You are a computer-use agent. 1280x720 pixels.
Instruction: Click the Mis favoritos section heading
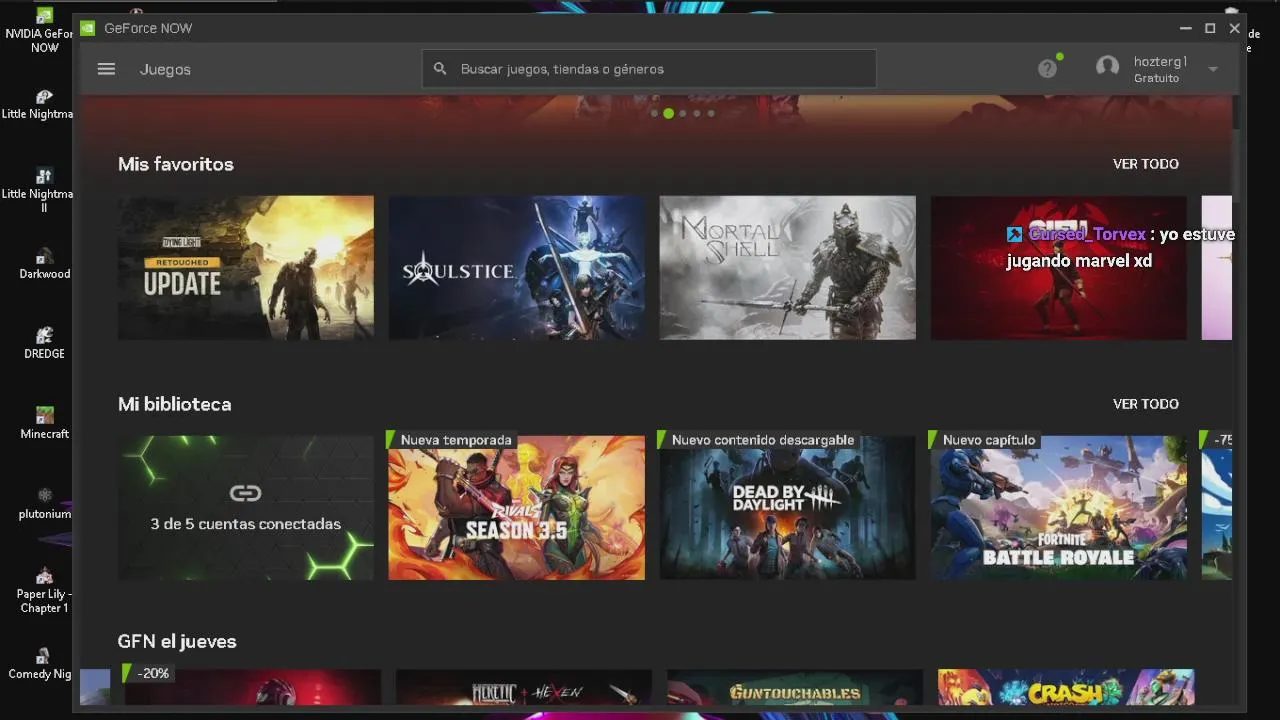pyautogui.click(x=176, y=164)
